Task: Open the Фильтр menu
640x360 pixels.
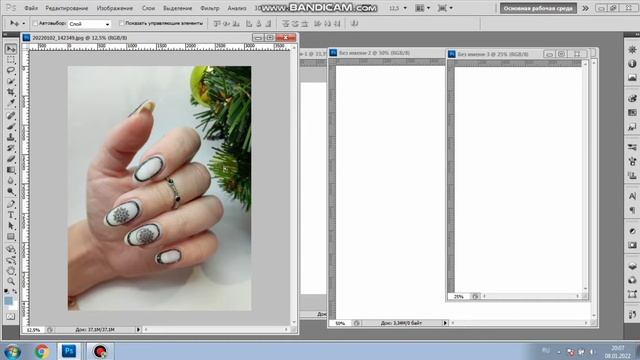Action: (x=210, y=8)
